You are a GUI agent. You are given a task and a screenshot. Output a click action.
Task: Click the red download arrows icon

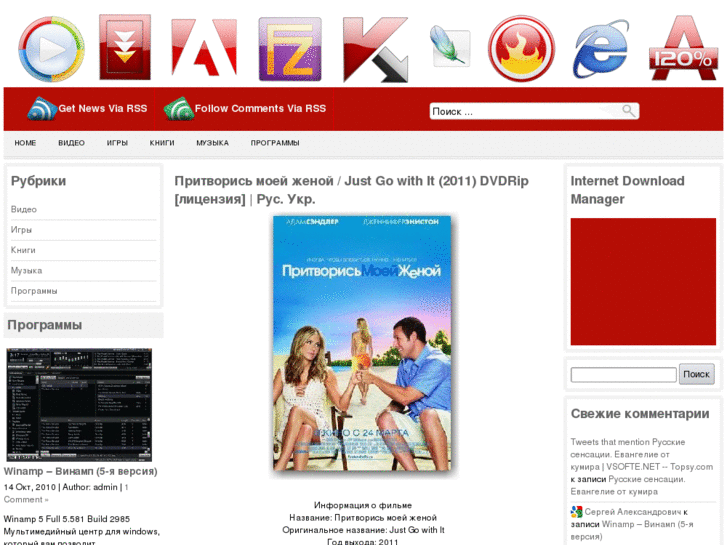point(125,47)
